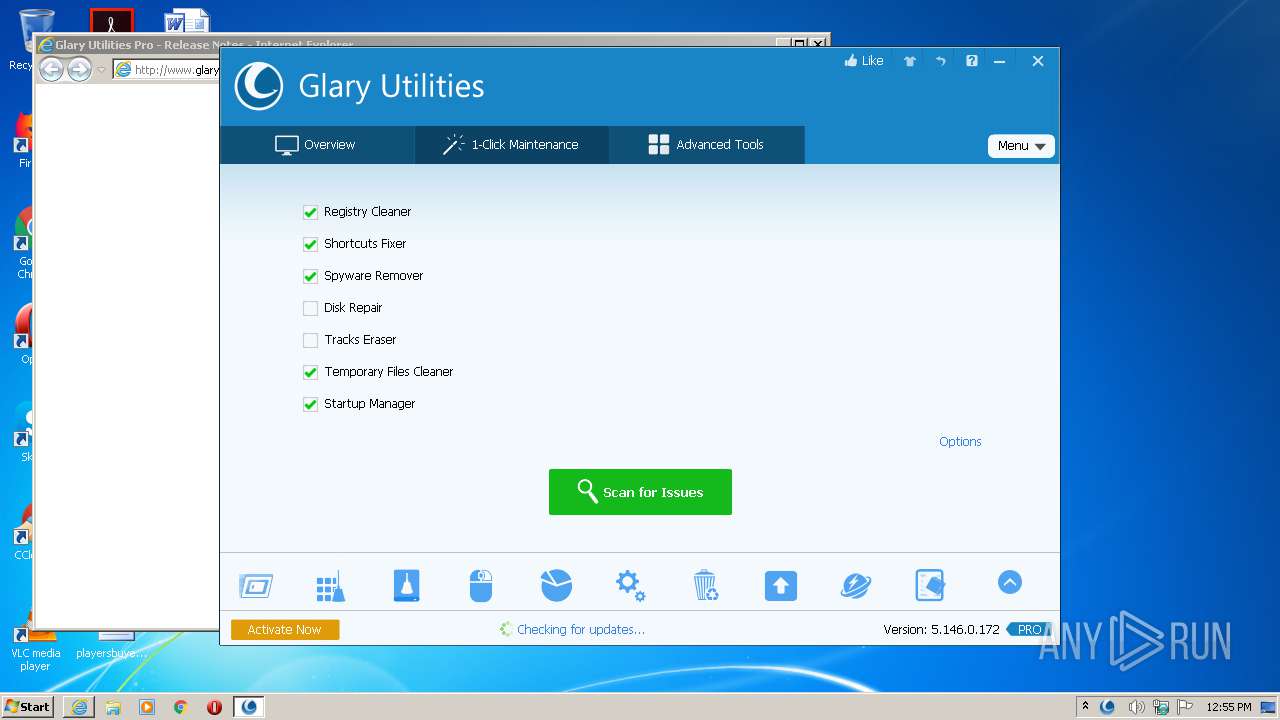1280x720 pixels.
Task: Toggle the Registry Cleaner checkbox
Action: (x=310, y=212)
